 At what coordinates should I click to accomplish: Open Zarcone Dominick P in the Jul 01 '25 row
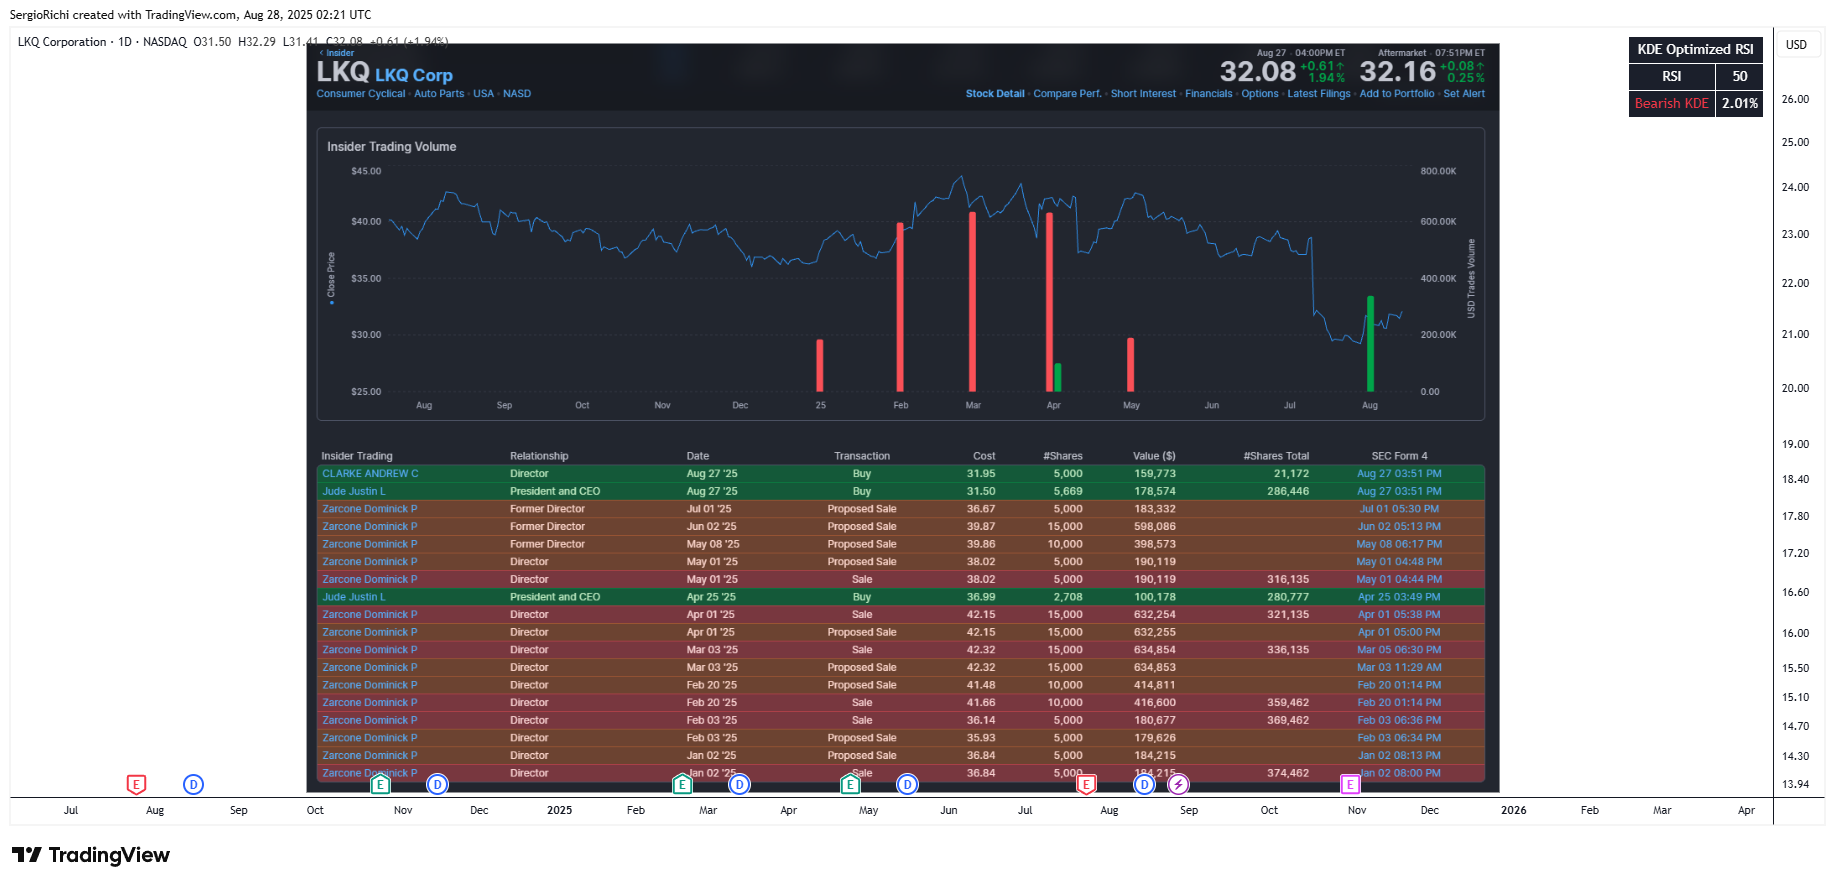pos(370,509)
